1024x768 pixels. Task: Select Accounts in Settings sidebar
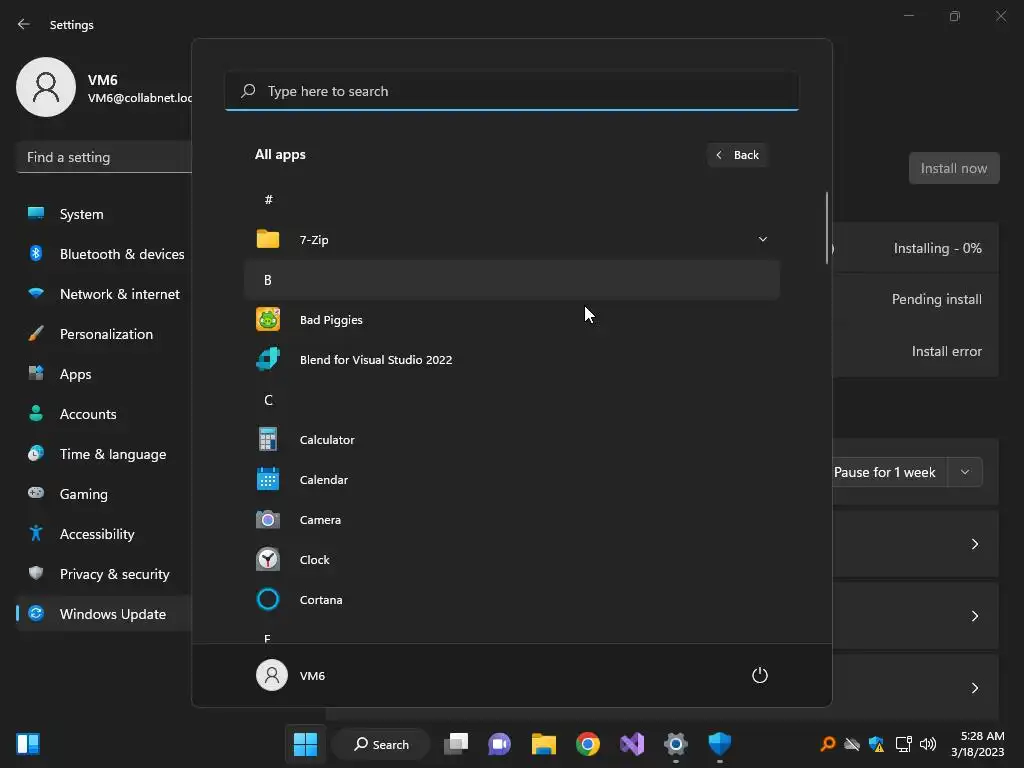pos(104,414)
